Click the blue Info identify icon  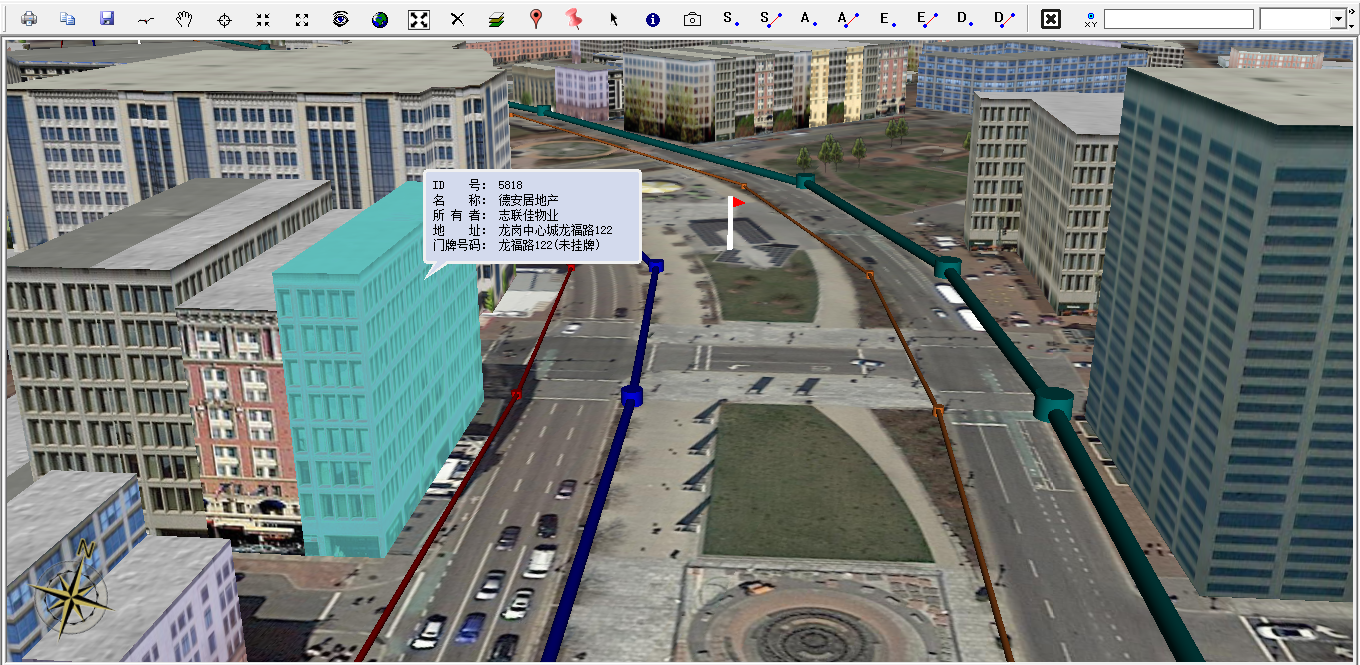coord(653,19)
